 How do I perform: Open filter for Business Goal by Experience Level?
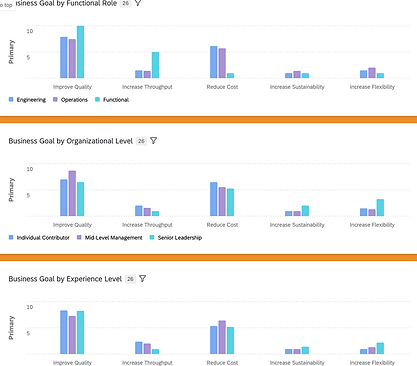pos(142,279)
